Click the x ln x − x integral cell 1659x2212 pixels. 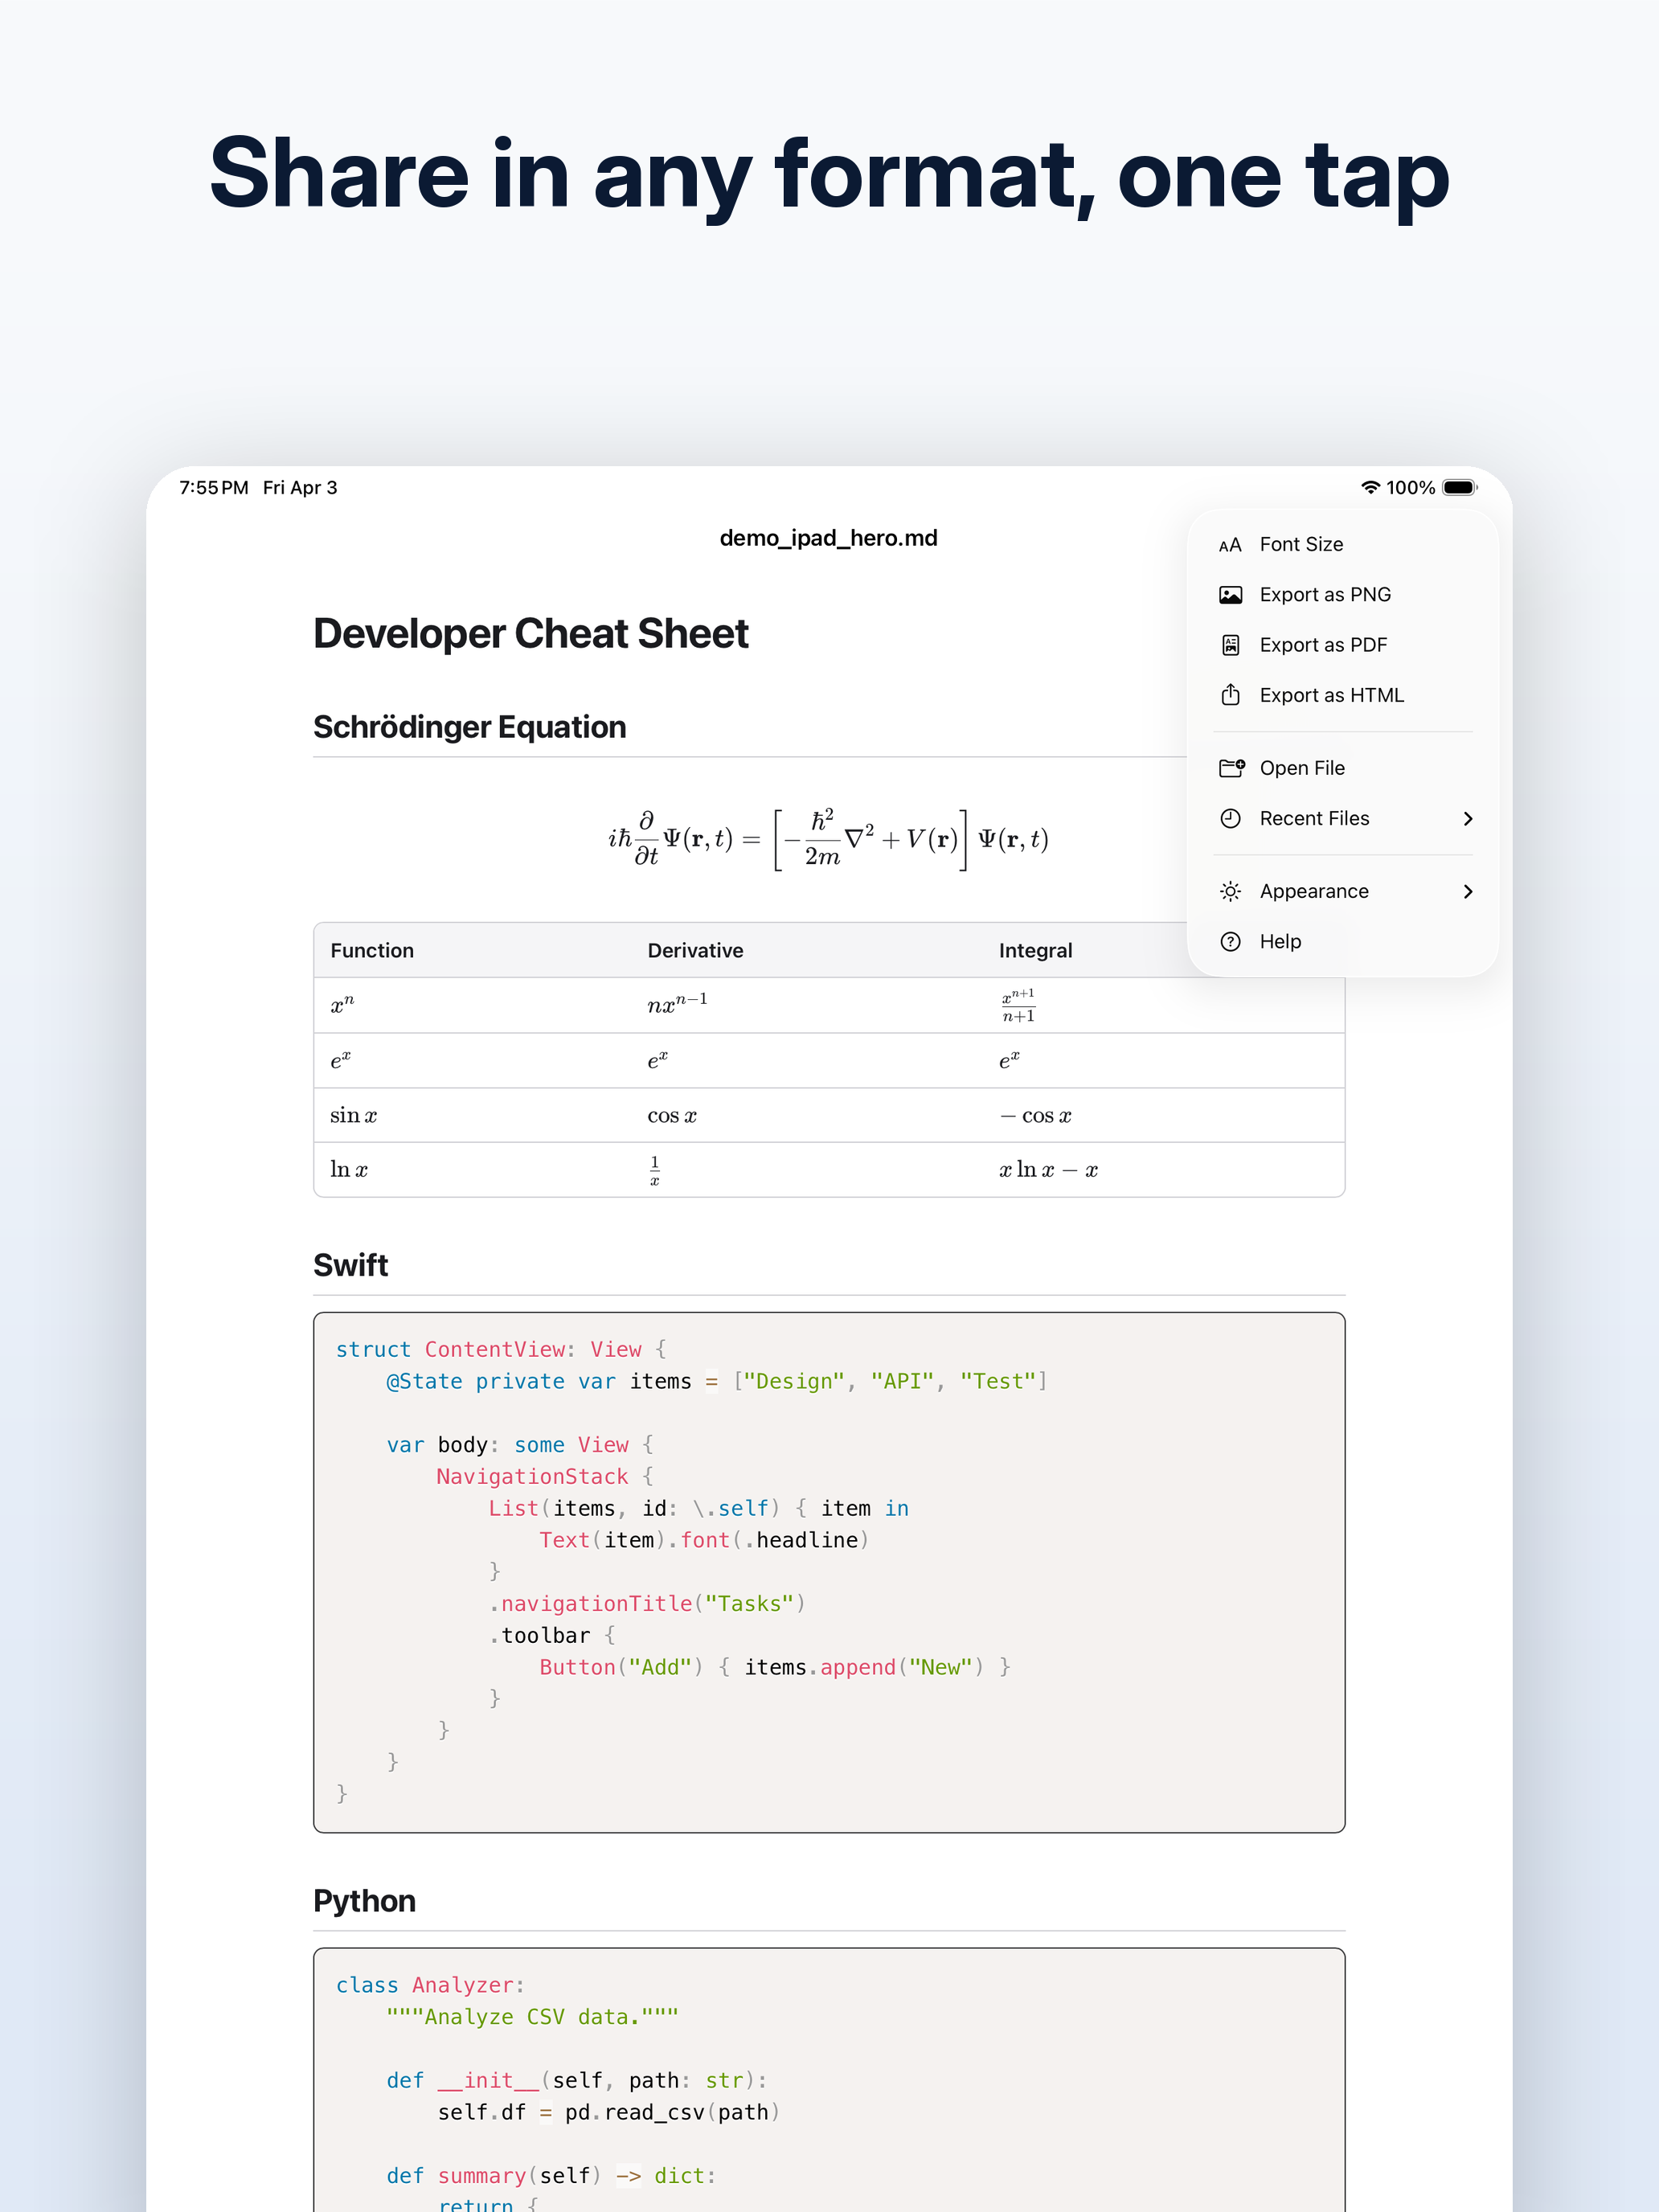(1048, 1170)
